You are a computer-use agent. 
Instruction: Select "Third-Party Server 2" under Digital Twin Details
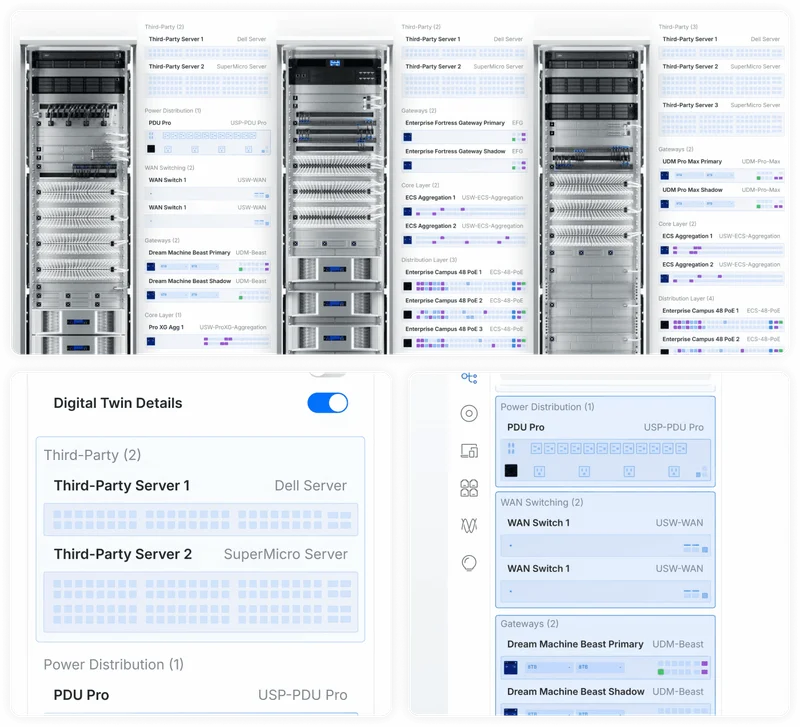123,554
